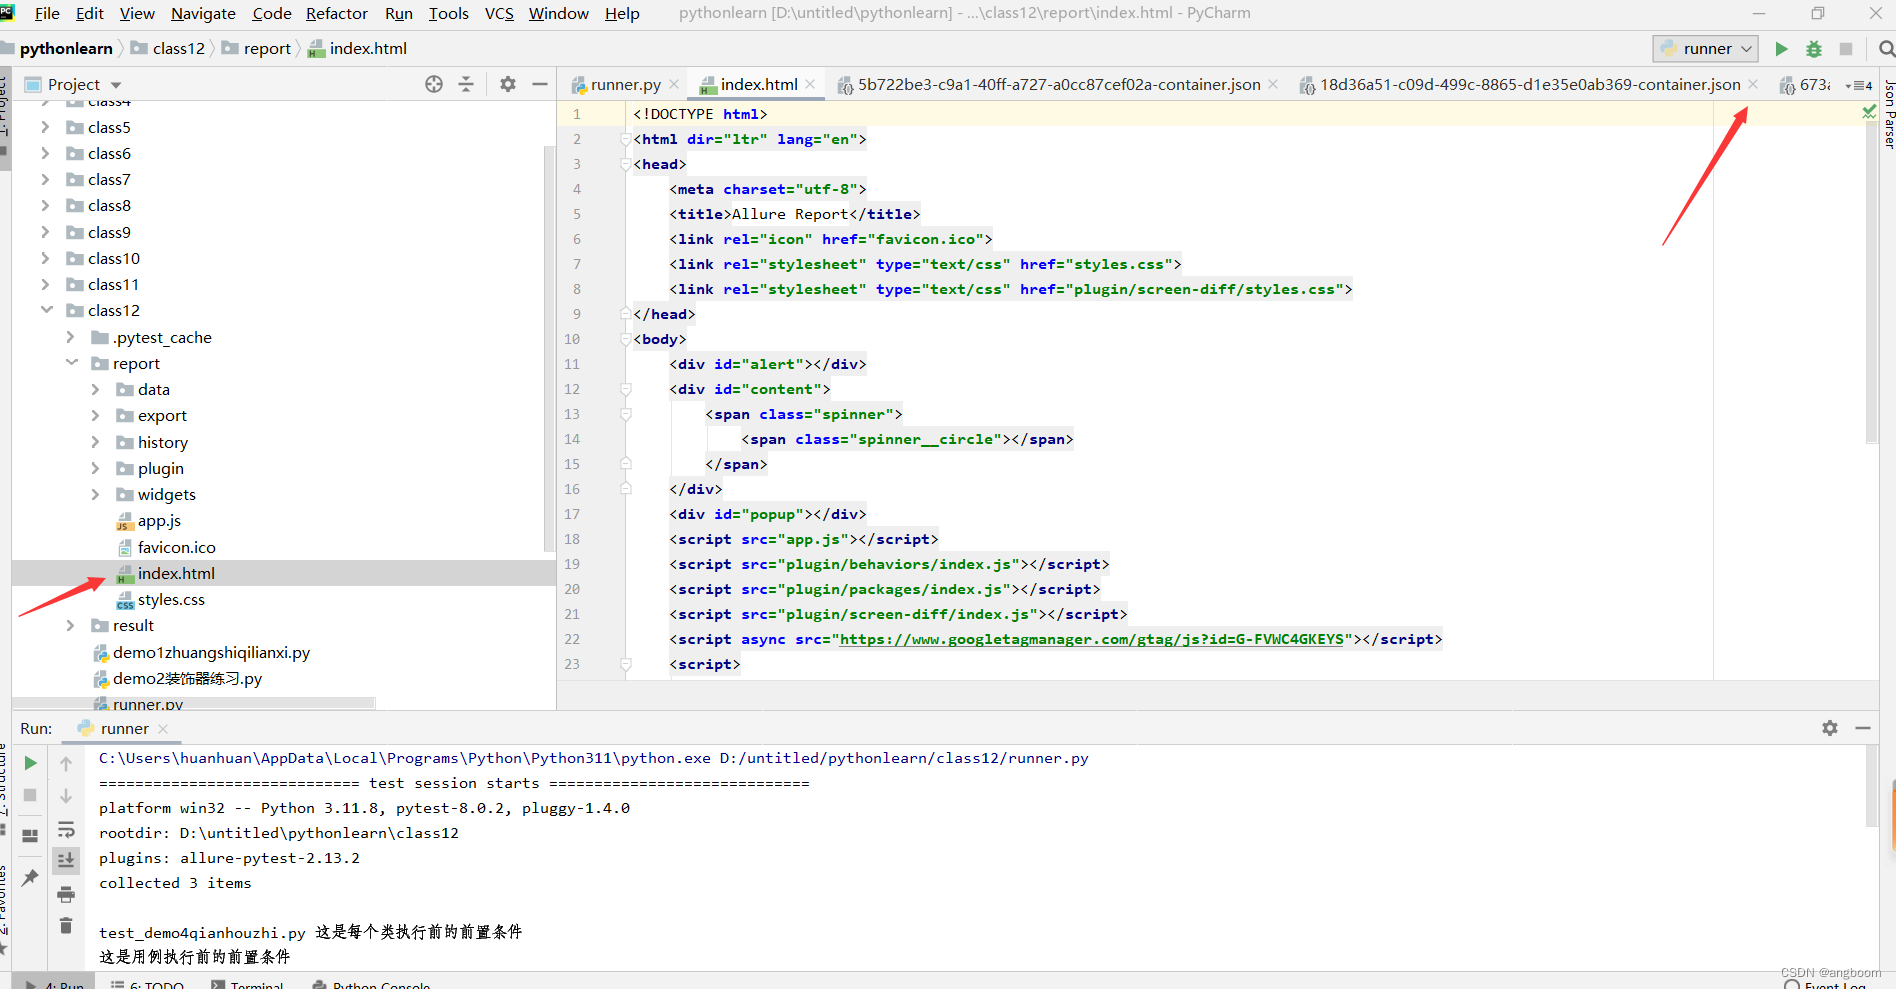This screenshot has height=989, width=1896.
Task: Clear all Run console output
Action: coord(66,925)
